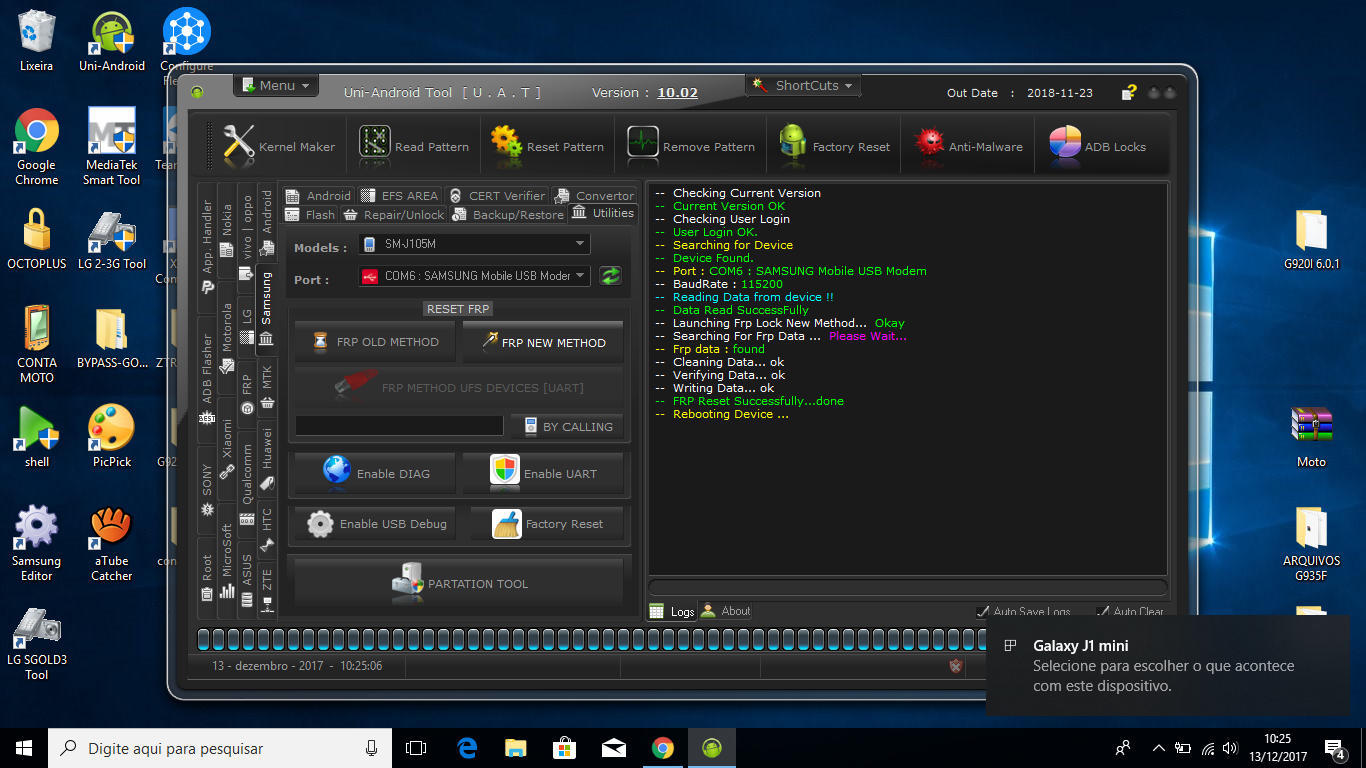Launch PicPick from the desktop

pyautogui.click(x=112, y=435)
